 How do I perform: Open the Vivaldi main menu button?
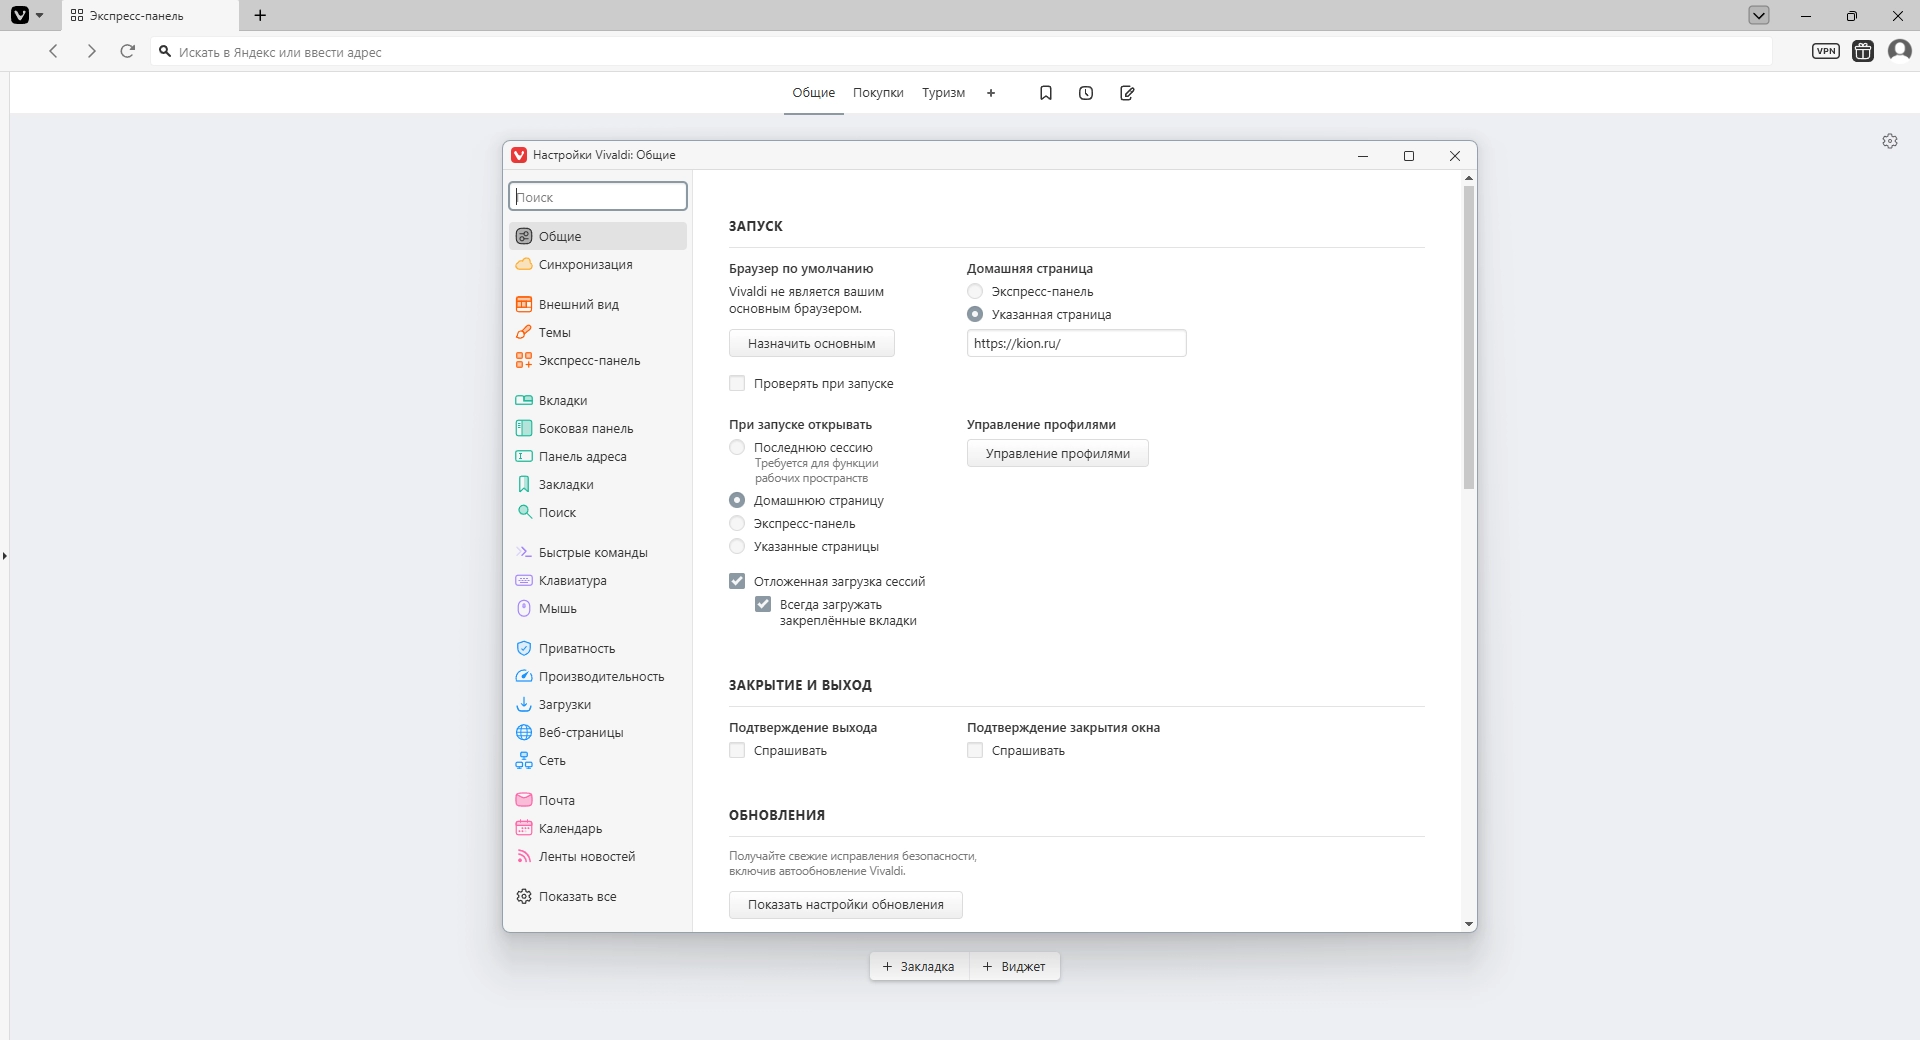click(27, 15)
